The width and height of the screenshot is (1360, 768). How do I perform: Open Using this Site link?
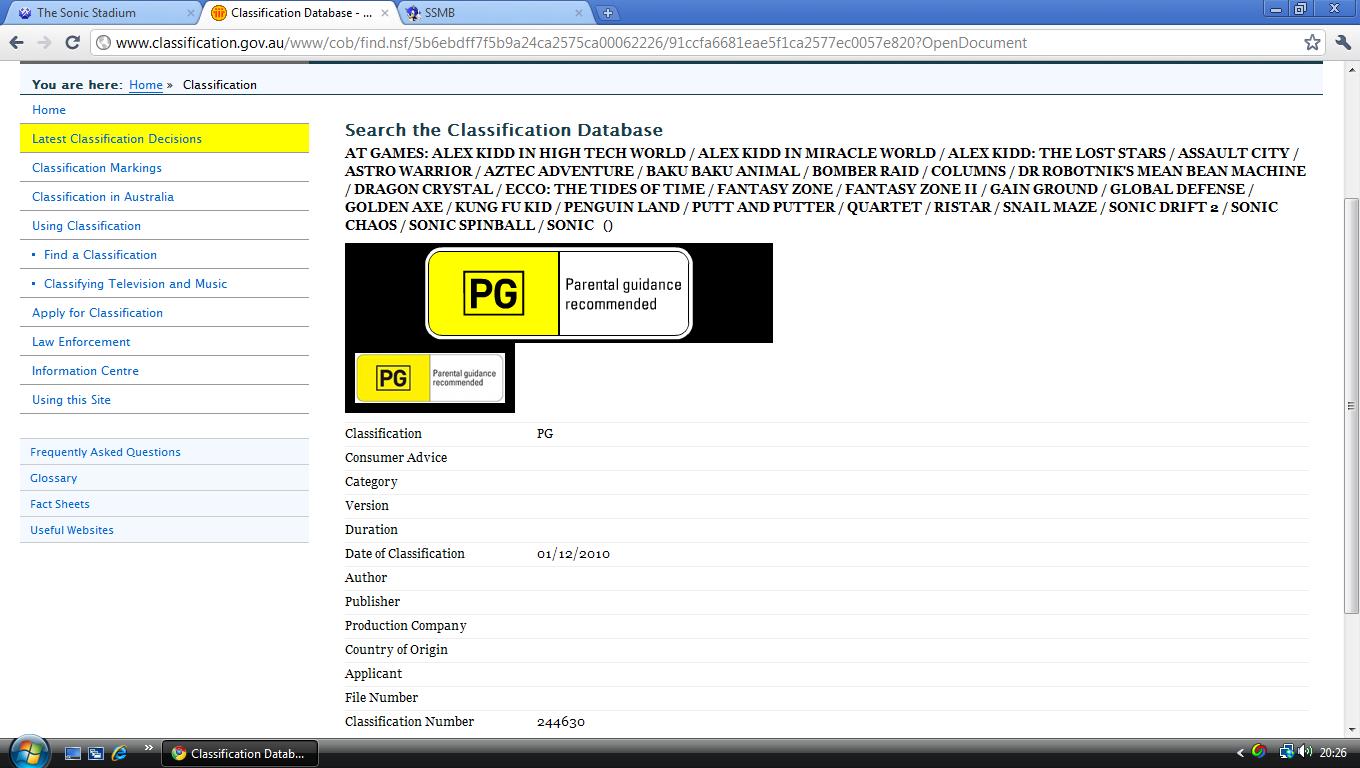tap(71, 400)
